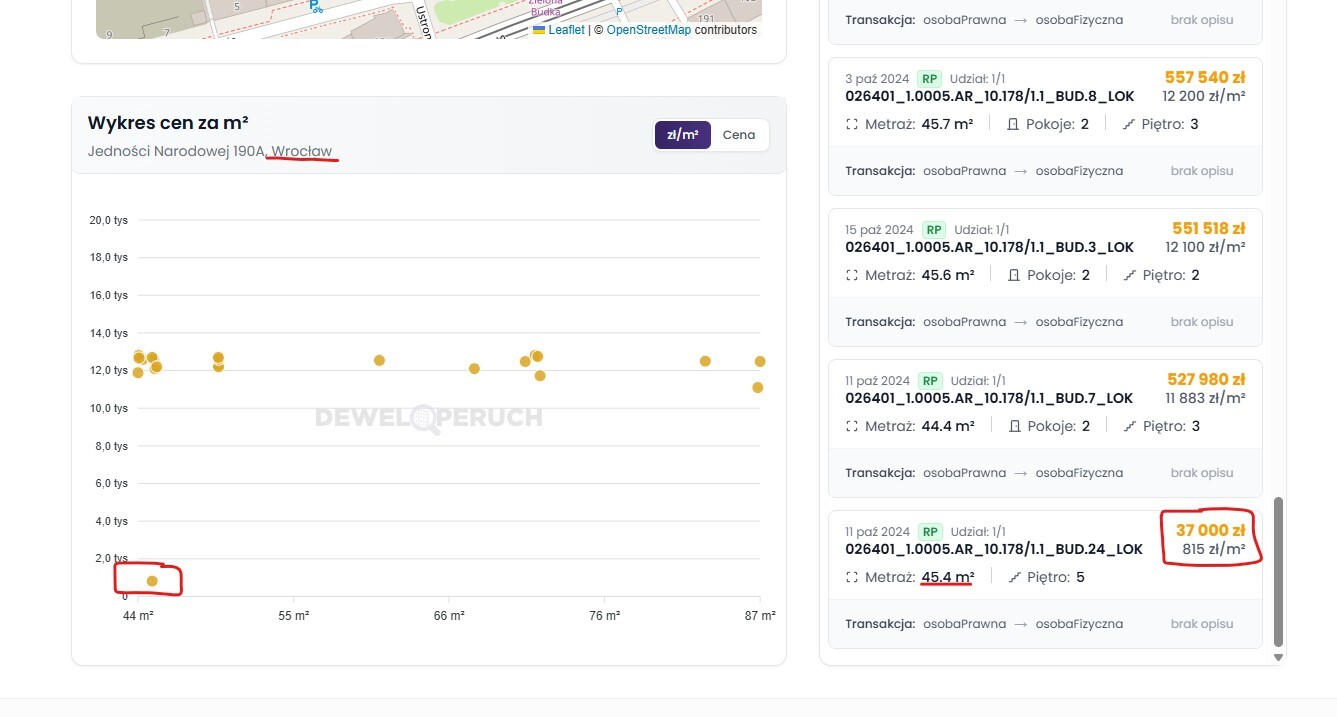Image resolution: width=1337 pixels, height=717 pixels.
Task: Switch chart to Cena view
Action: 739,135
